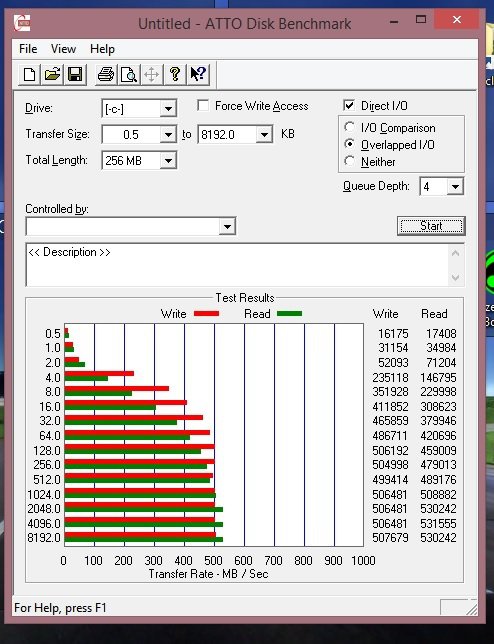
Task: Click the Read value 146795
Action: (x=438, y=377)
